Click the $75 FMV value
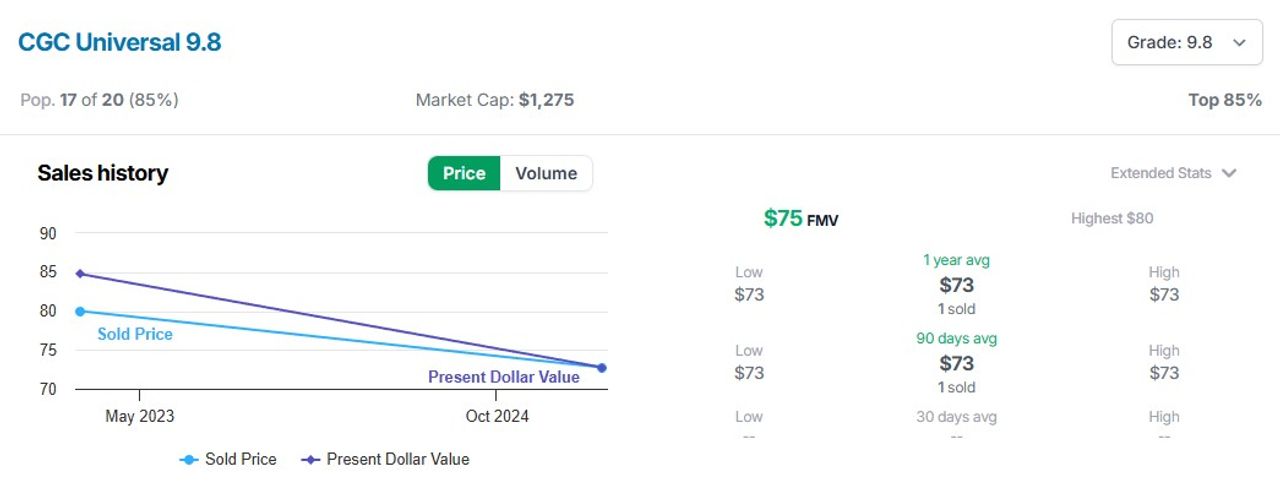Viewport: 1280px width, 497px height. click(x=801, y=218)
